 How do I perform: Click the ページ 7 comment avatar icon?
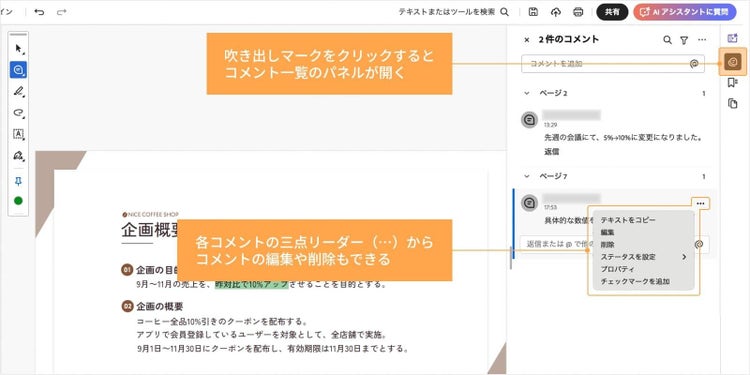pos(529,203)
